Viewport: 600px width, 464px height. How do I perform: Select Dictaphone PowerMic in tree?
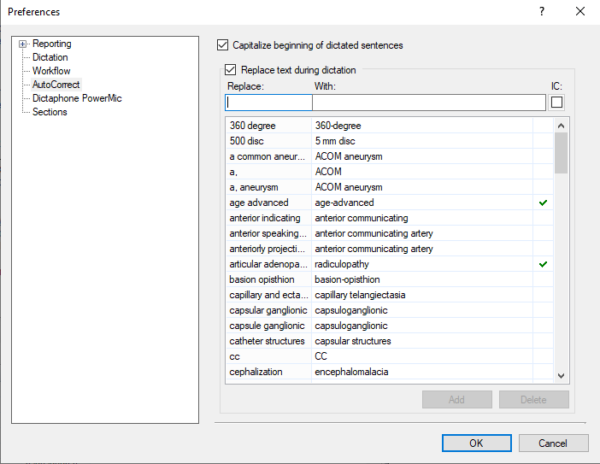pyautogui.click(x=73, y=99)
